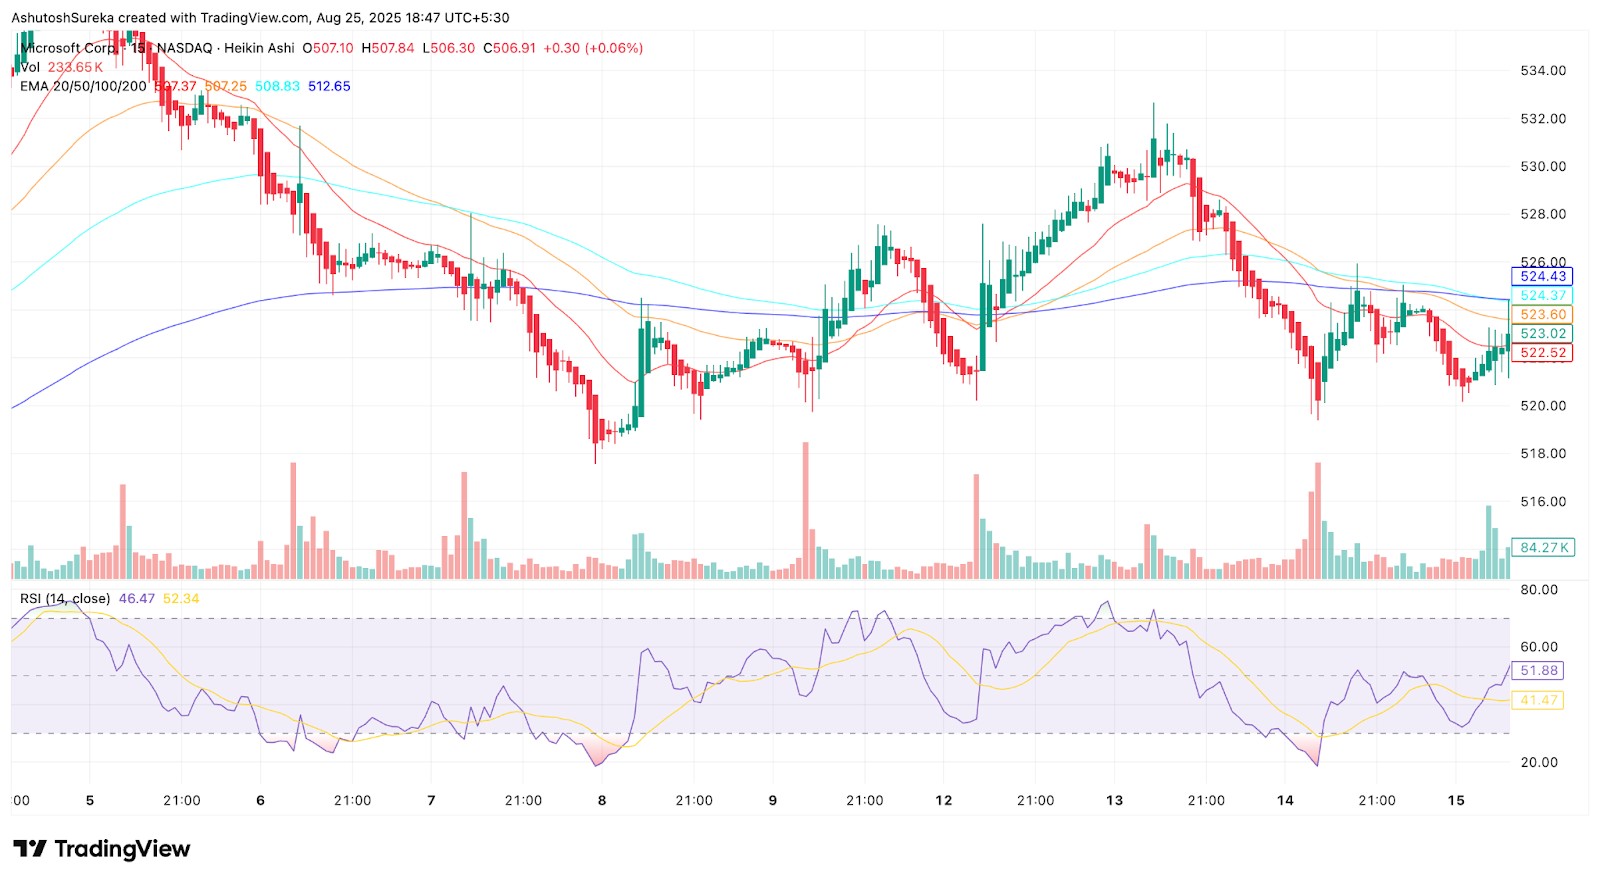Click the blue 524.43 price tag

point(1543,277)
